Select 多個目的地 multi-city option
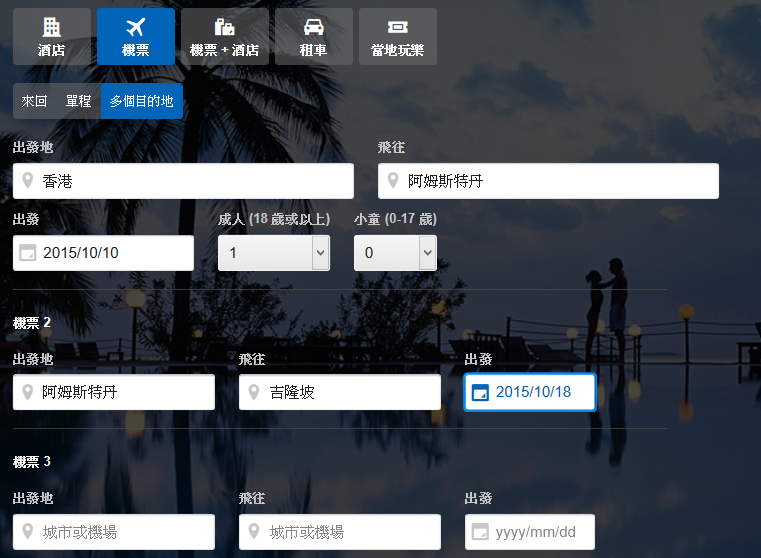 pyautogui.click(x=142, y=101)
